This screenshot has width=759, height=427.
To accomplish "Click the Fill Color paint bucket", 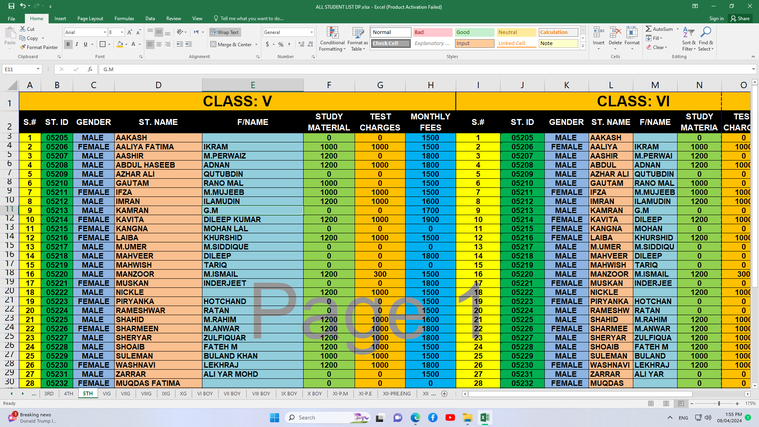I will click(x=120, y=44).
